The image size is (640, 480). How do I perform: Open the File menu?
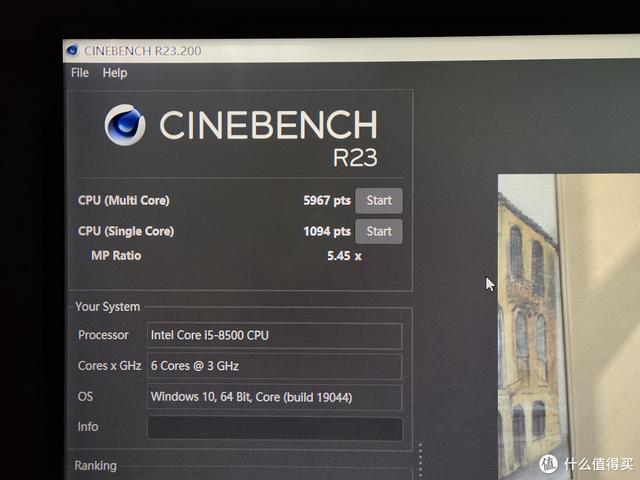(80, 73)
